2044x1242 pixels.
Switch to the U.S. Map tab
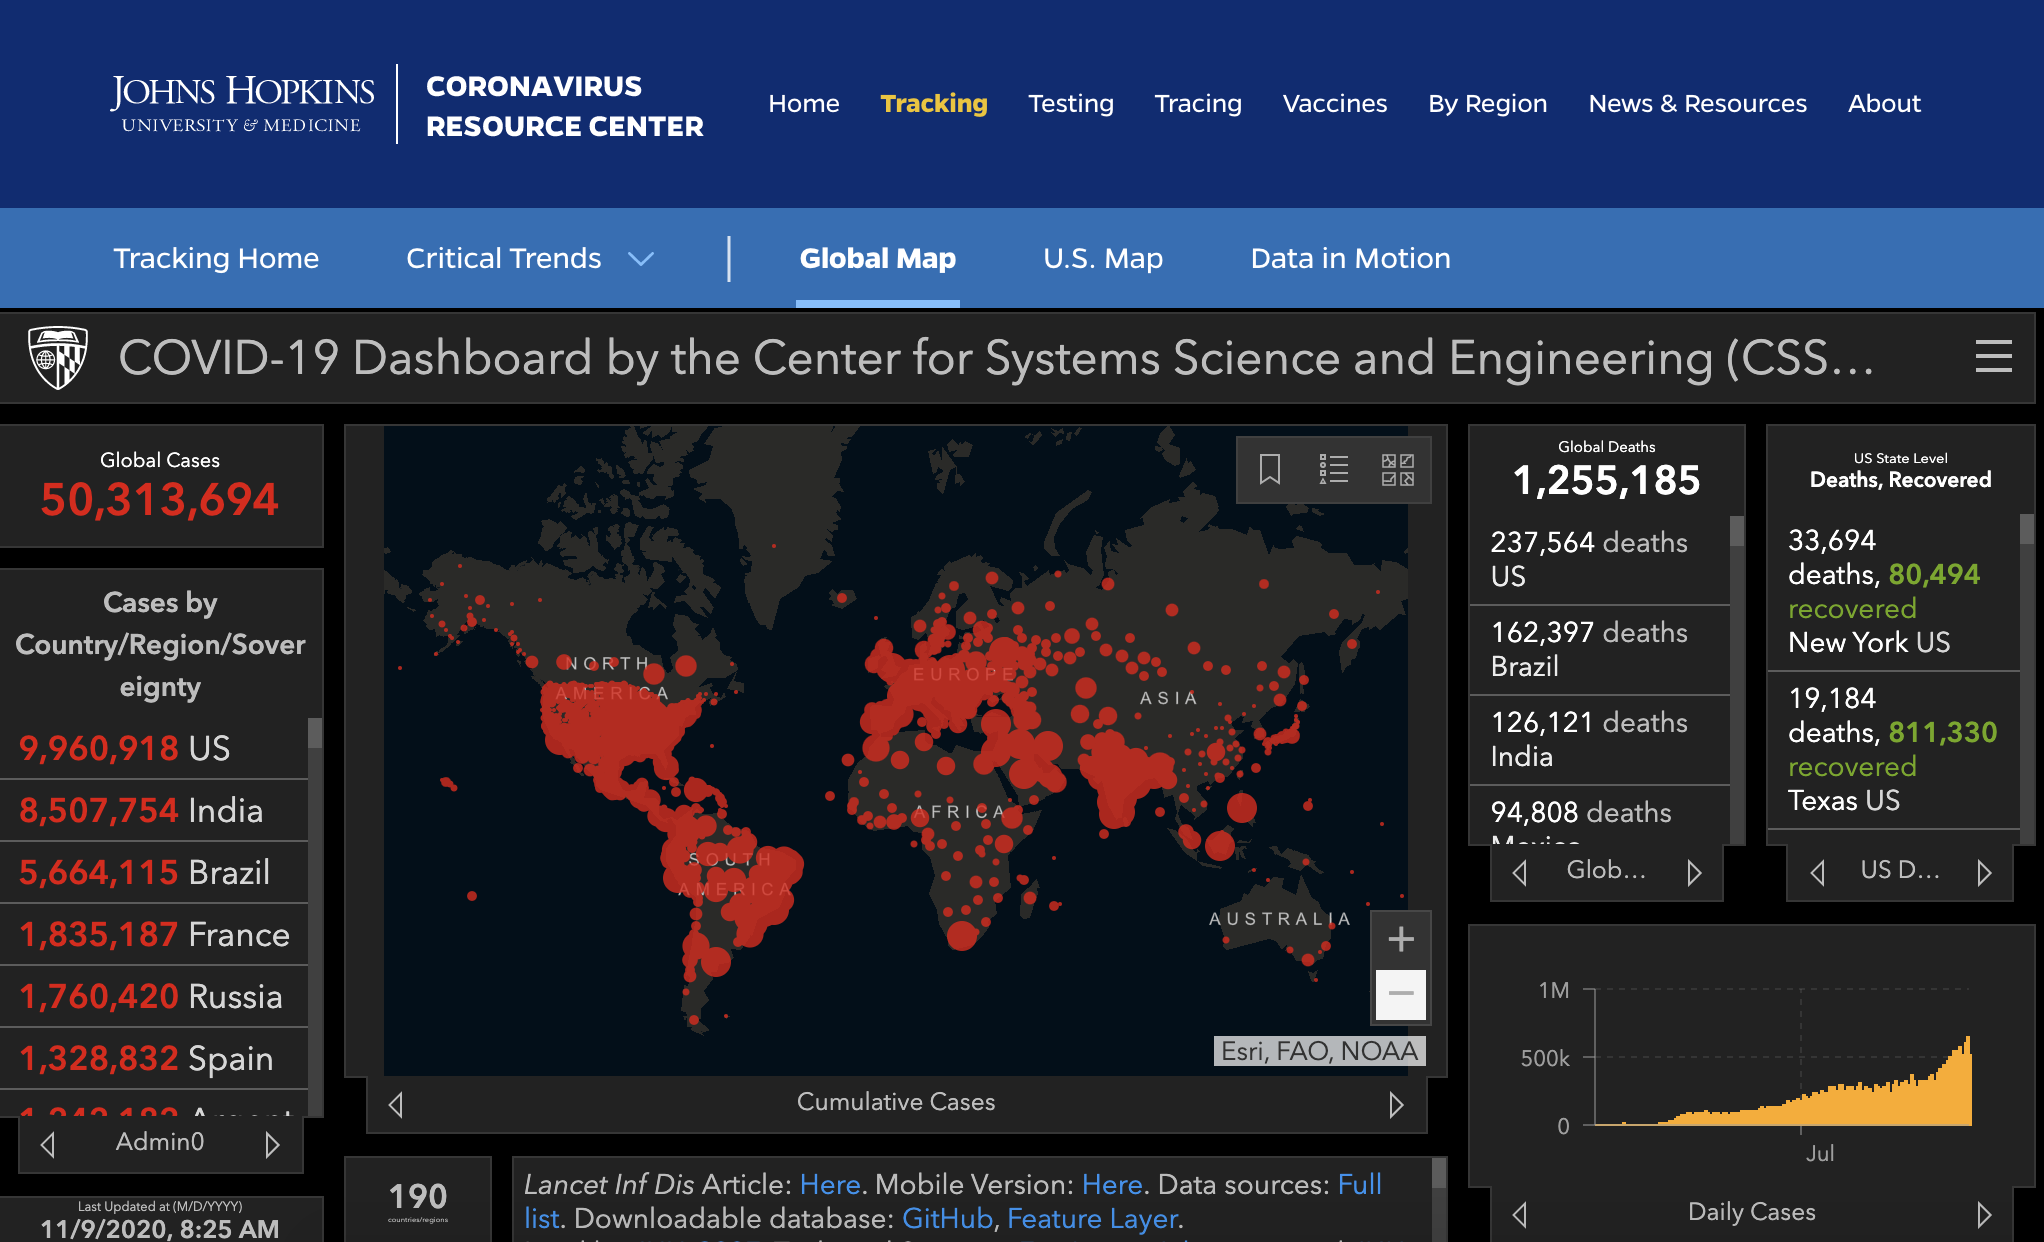pyautogui.click(x=1103, y=259)
